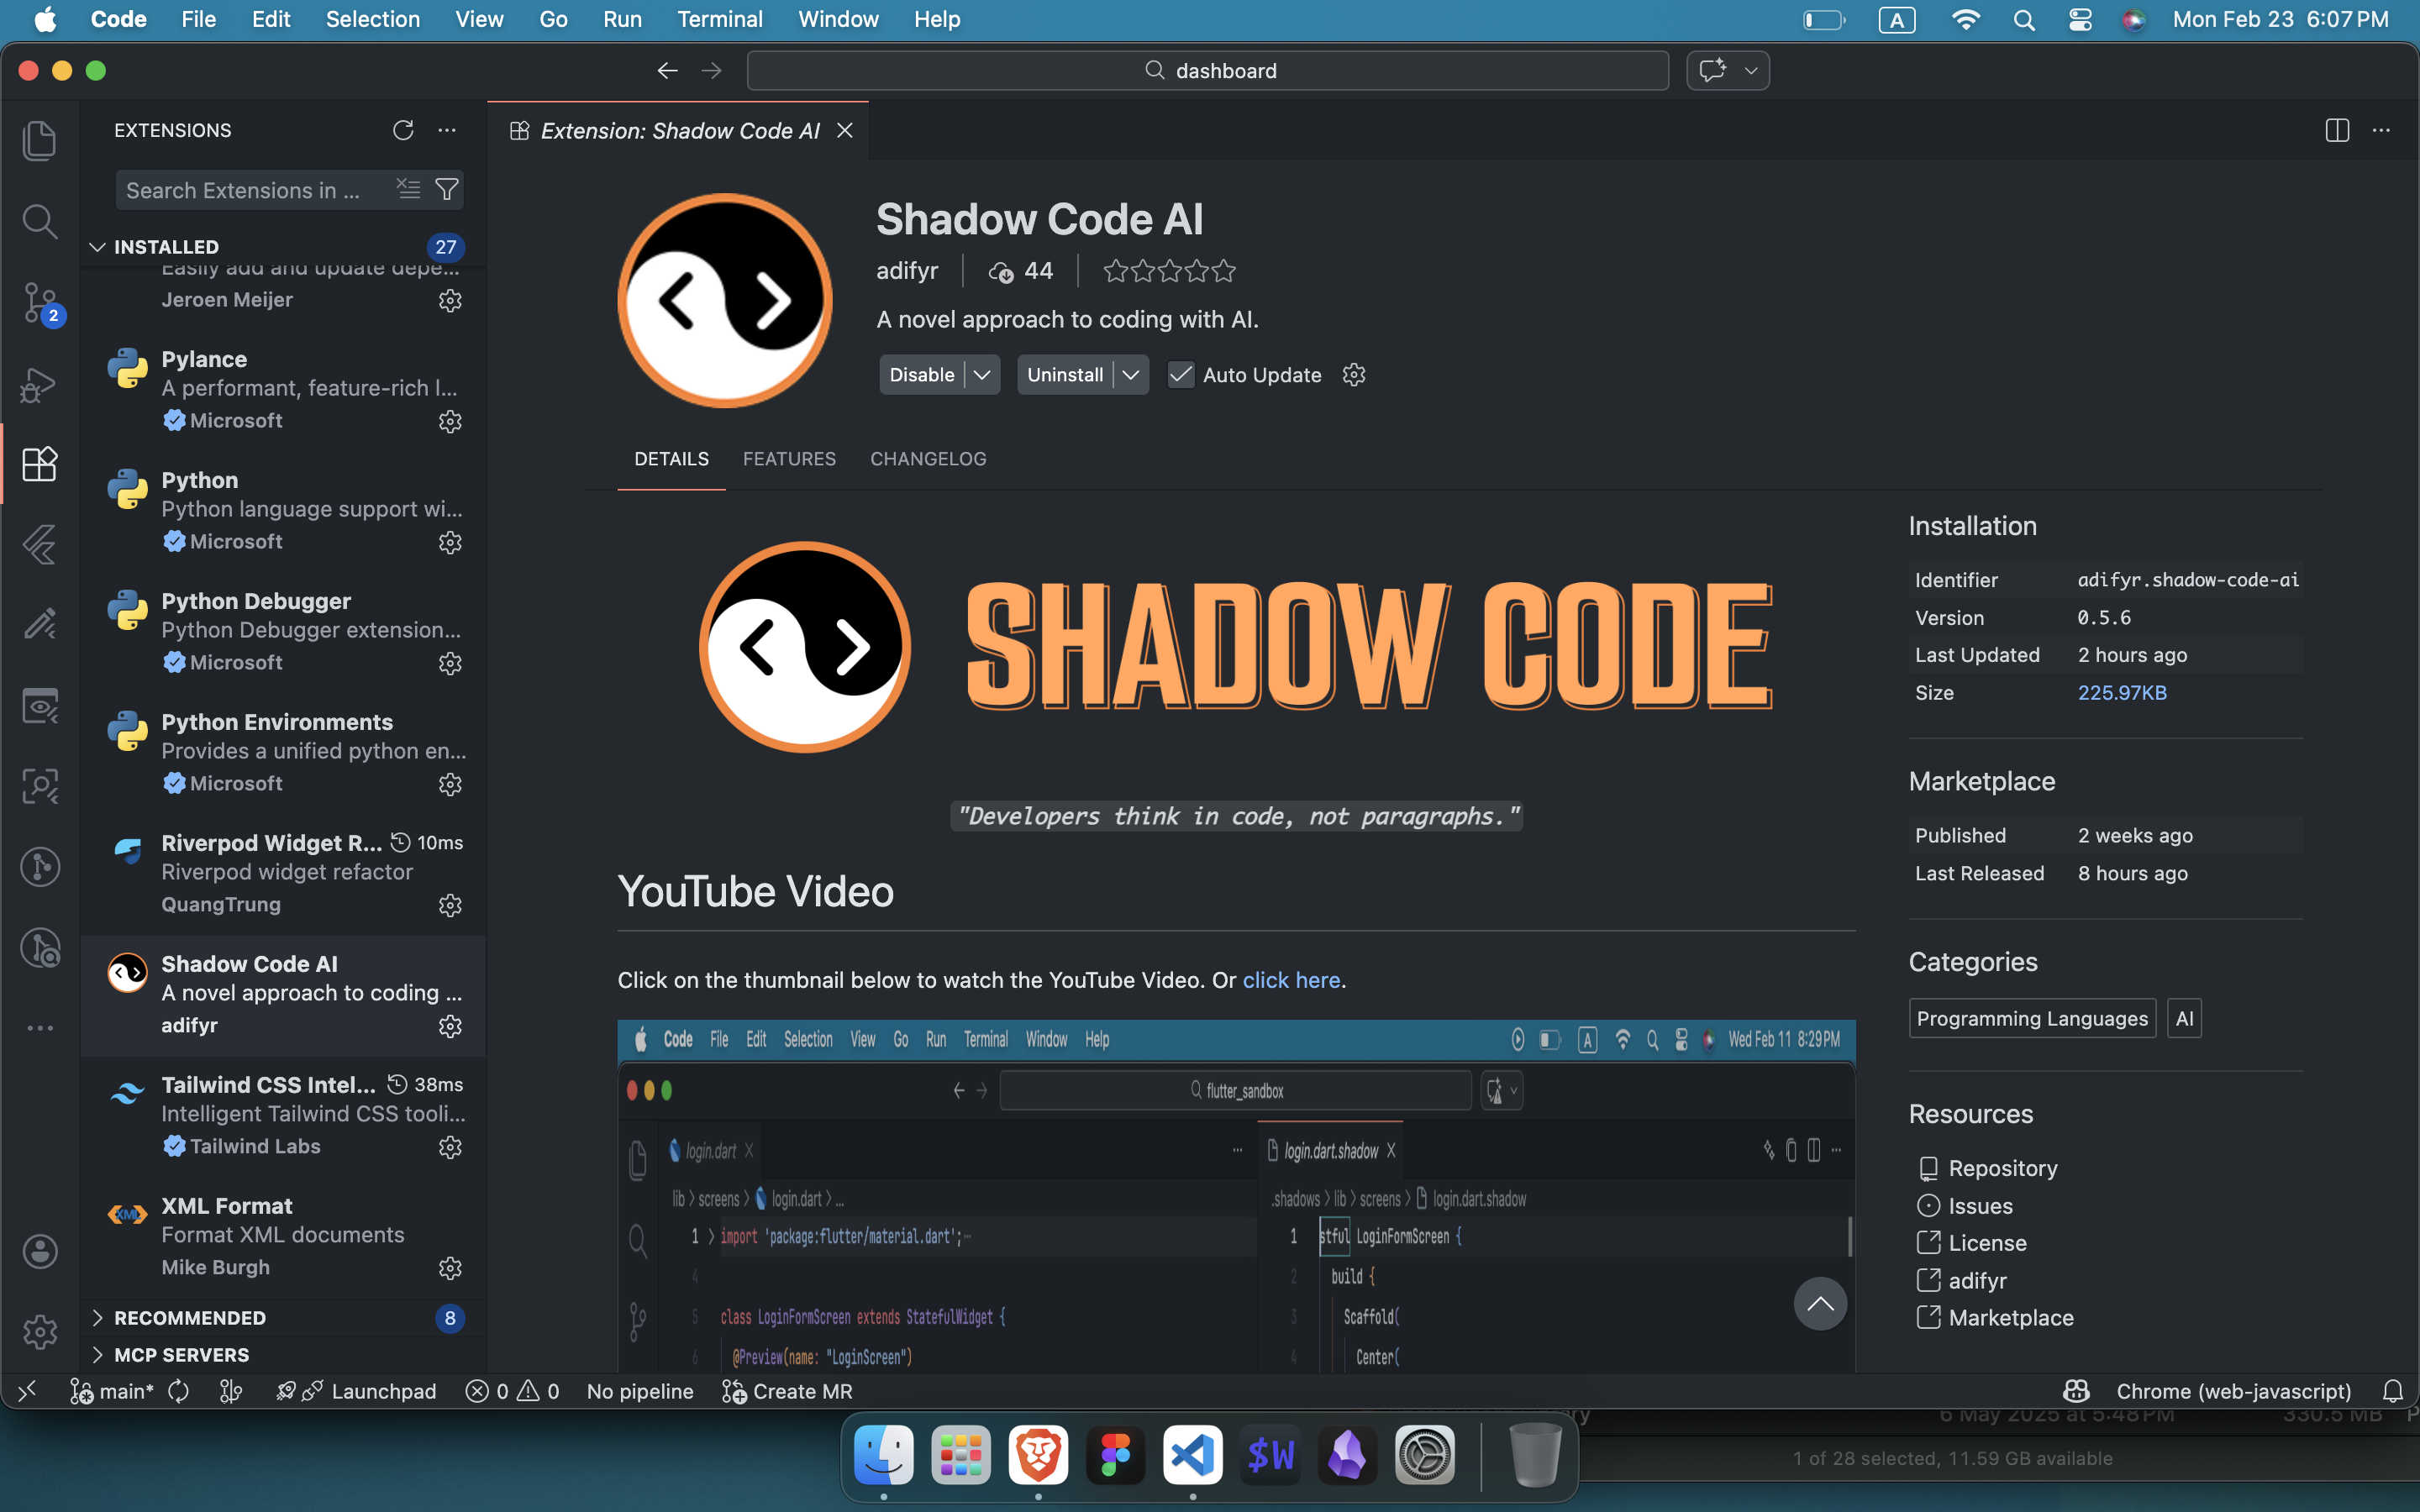Image resolution: width=2420 pixels, height=1512 pixels.
Task: Open the Run and Debug view
Action: [x=40, y=384]
